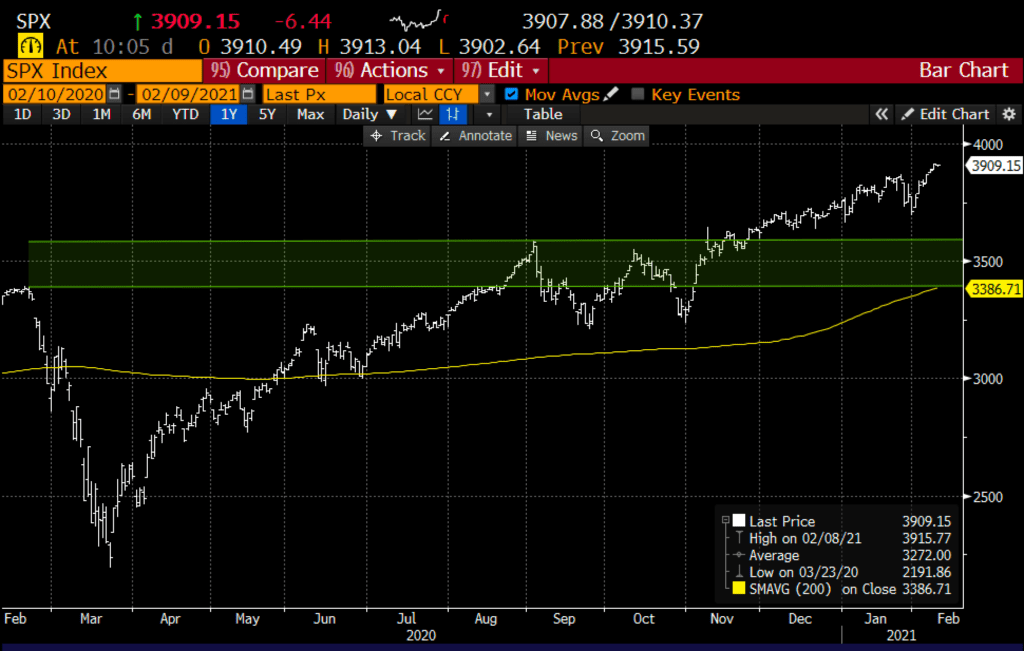Select the 6M time range tab
1024x651 pixels.
tap(141, 114)
